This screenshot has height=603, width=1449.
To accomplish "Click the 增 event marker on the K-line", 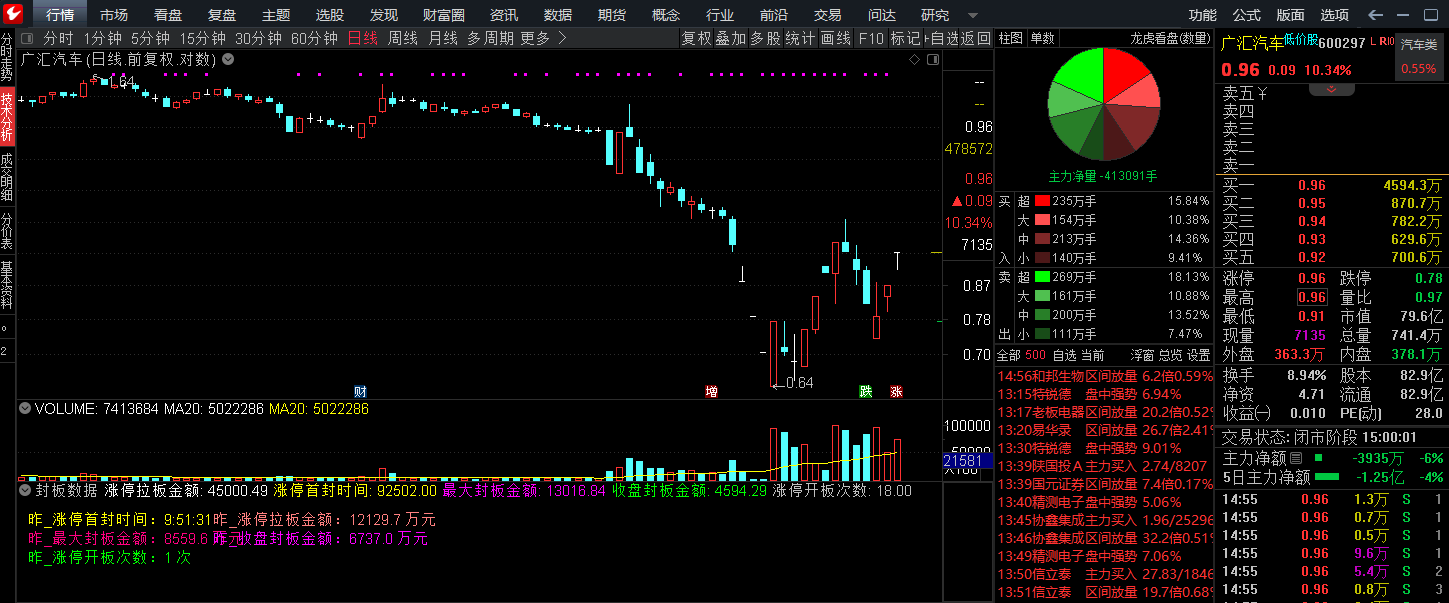I will click(x=711, y=391).
